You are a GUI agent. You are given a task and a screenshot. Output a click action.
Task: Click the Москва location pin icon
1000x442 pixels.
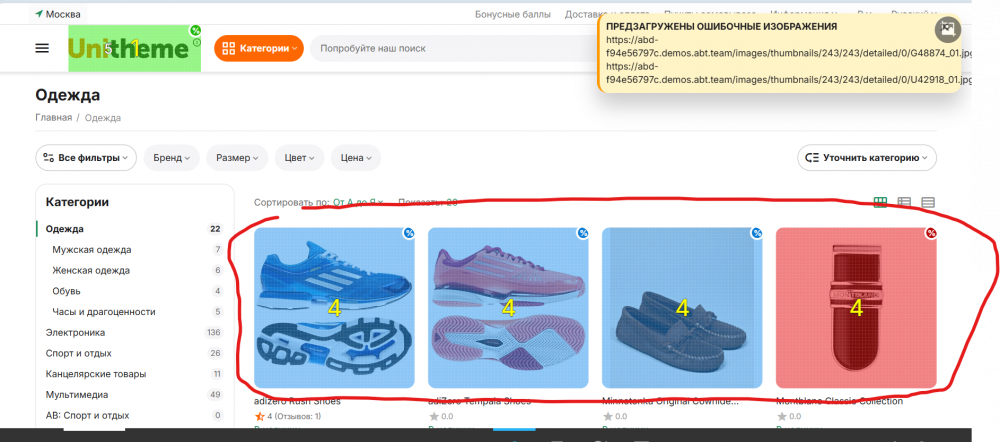point(39,14)
